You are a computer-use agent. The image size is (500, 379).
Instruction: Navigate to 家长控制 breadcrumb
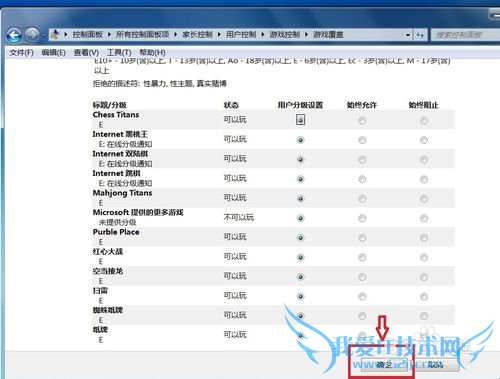click(x=198, y=35)
